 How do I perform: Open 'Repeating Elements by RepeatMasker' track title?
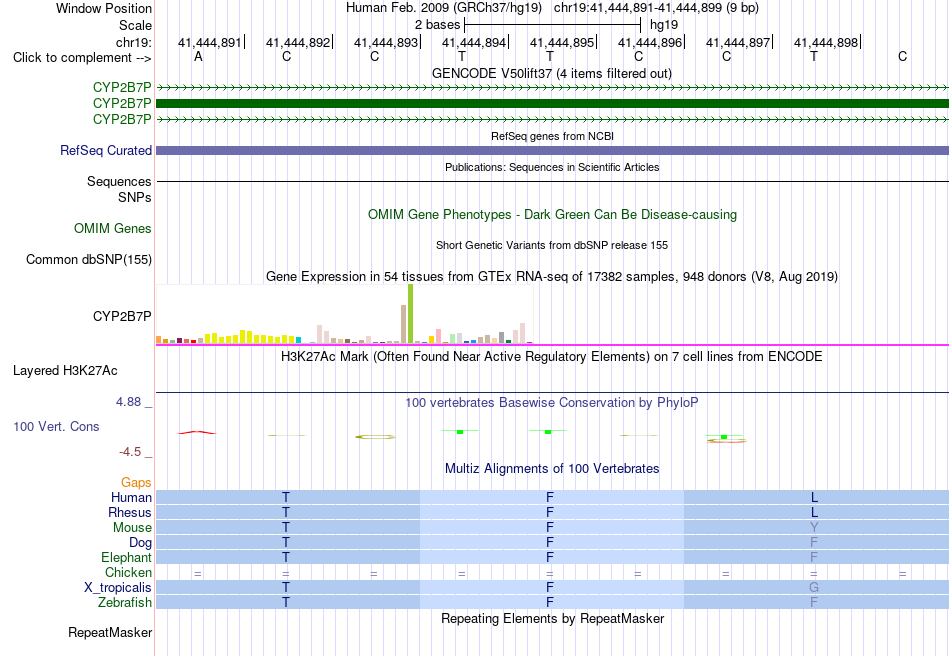click(x=552, y=618)
